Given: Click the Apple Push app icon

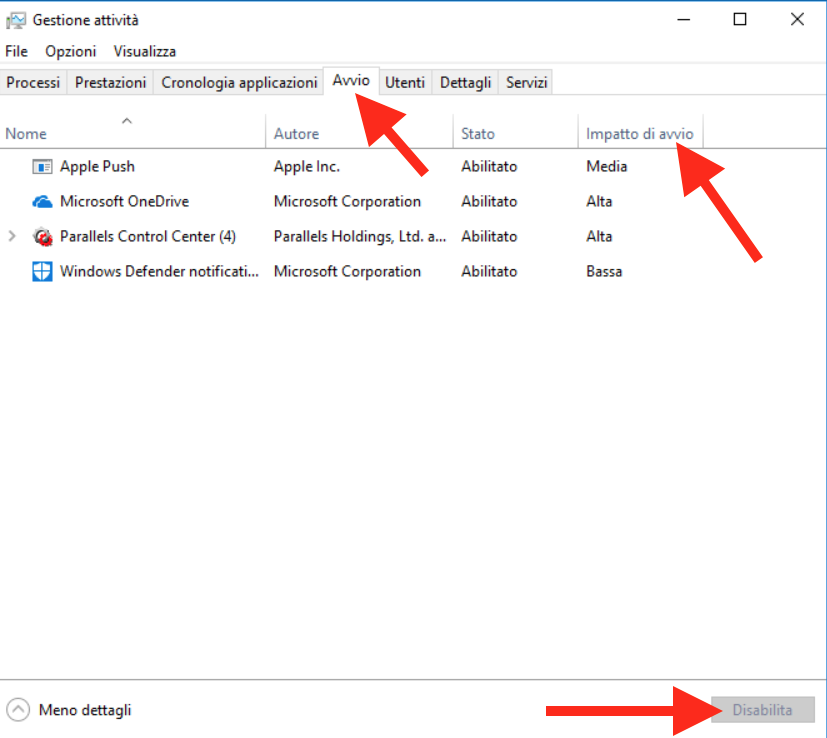Looking at the screenshot, I should 42,167.
